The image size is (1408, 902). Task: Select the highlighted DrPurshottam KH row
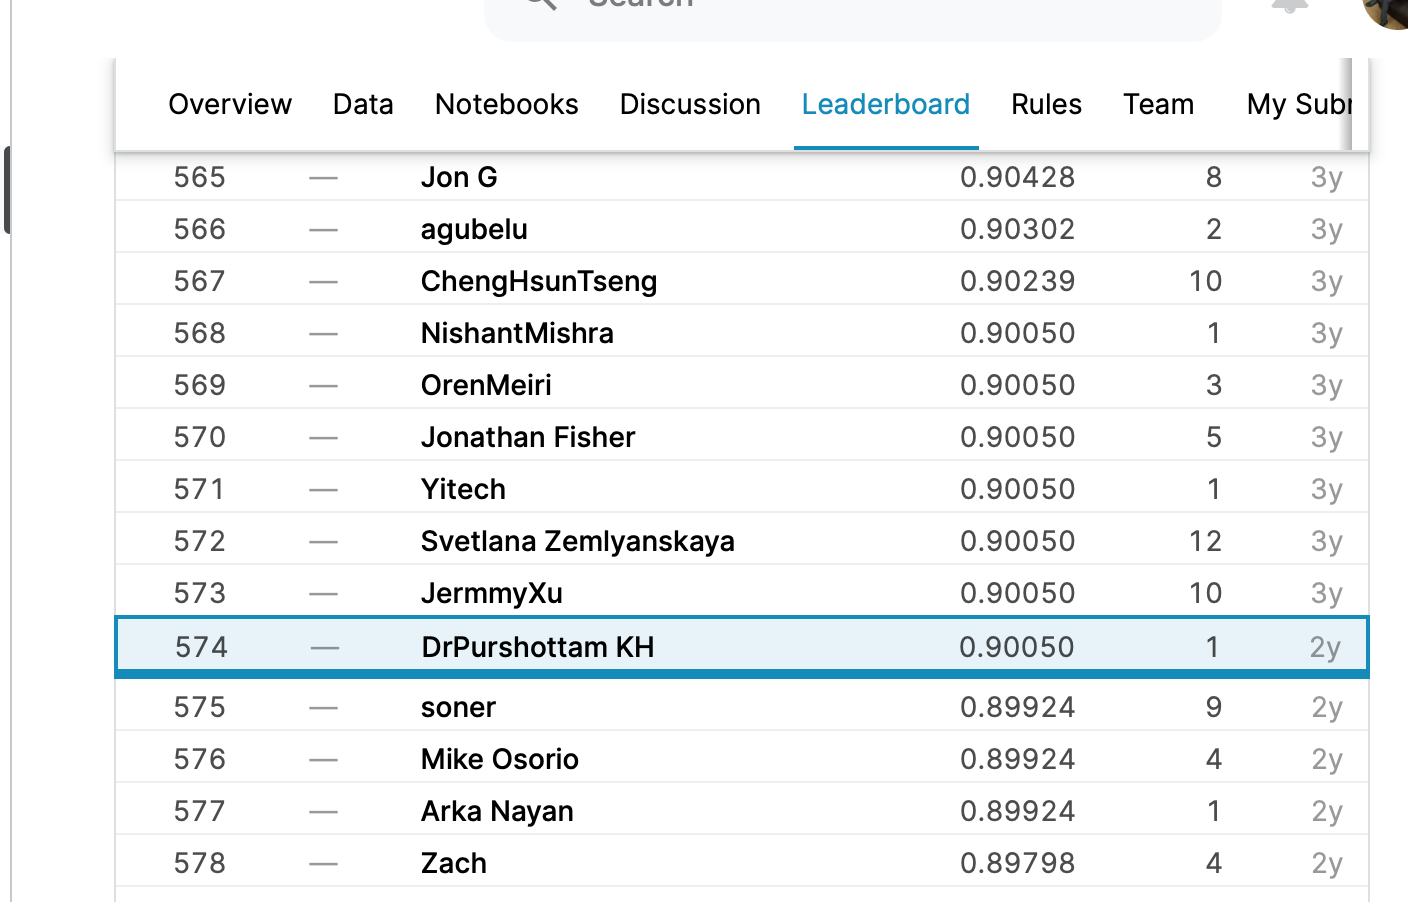(740, 647)
